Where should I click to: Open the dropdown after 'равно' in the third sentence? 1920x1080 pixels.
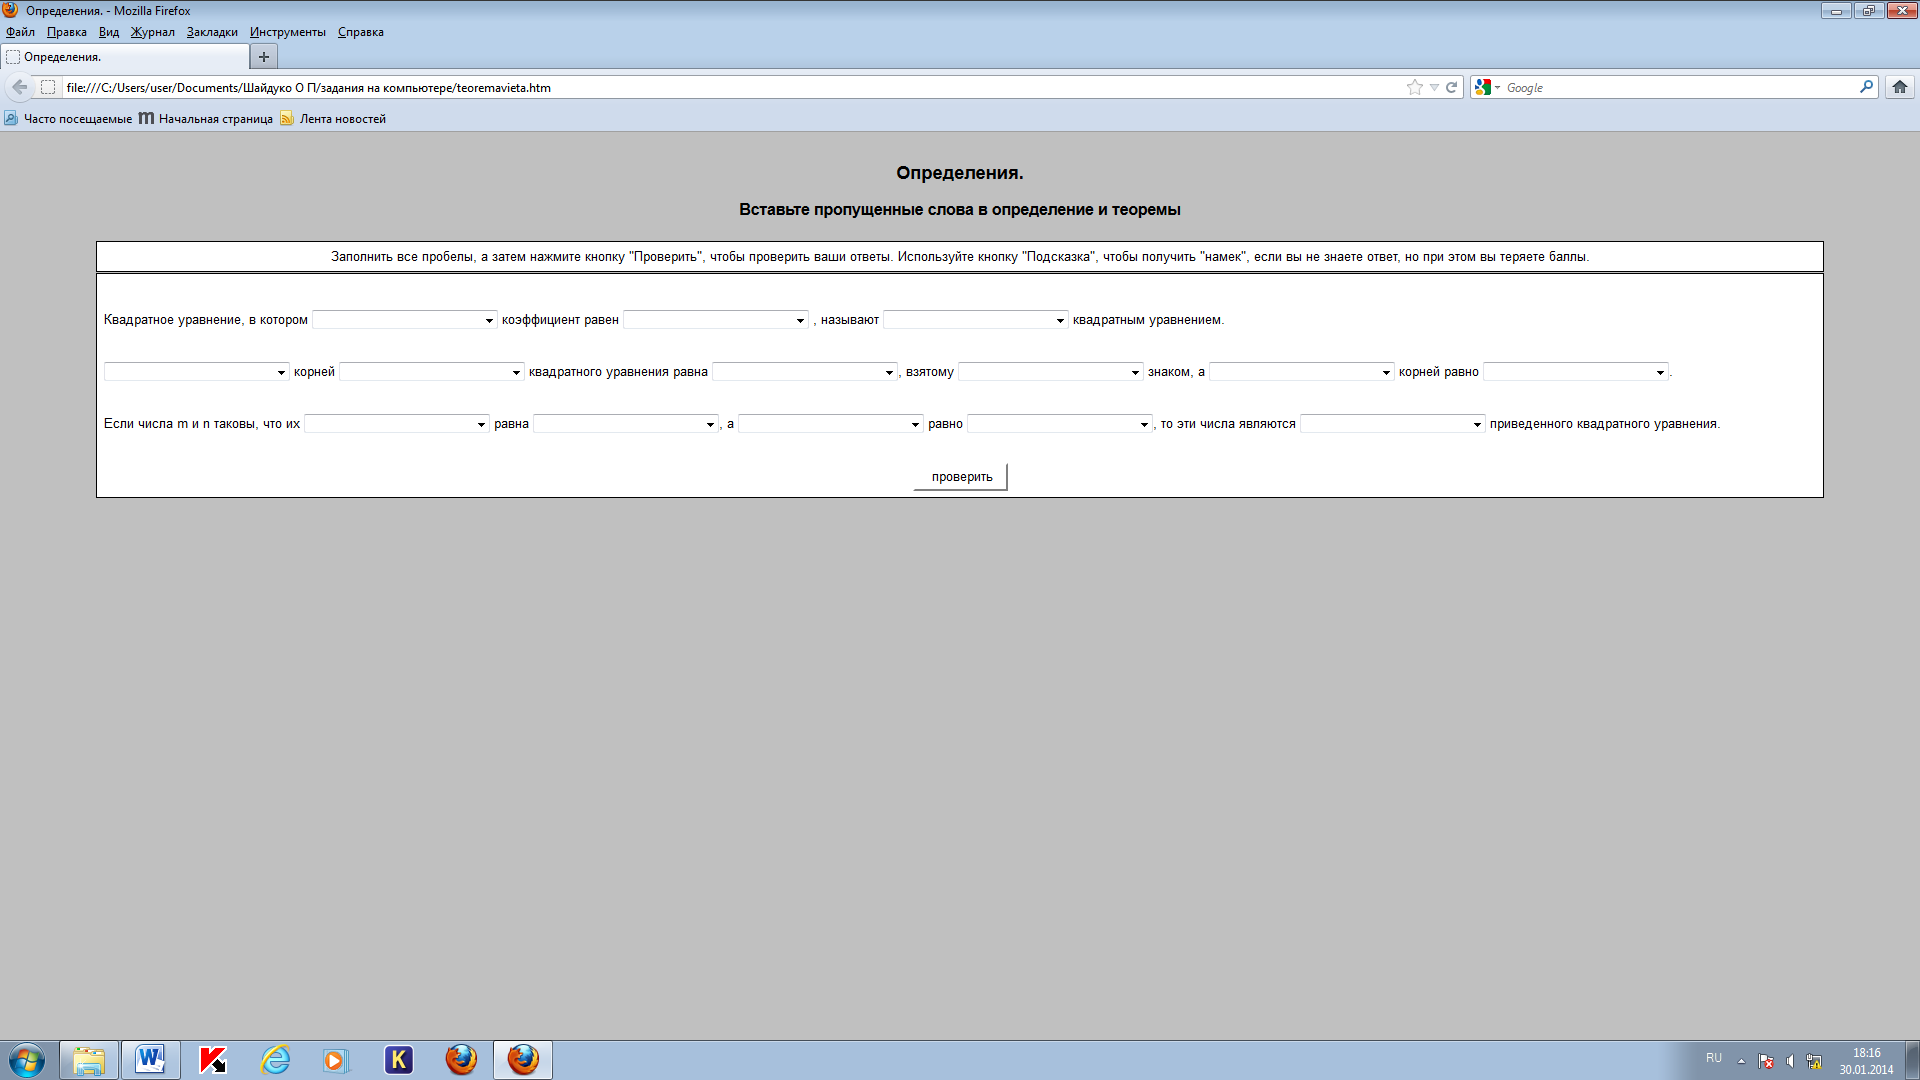pos(1059,424)
